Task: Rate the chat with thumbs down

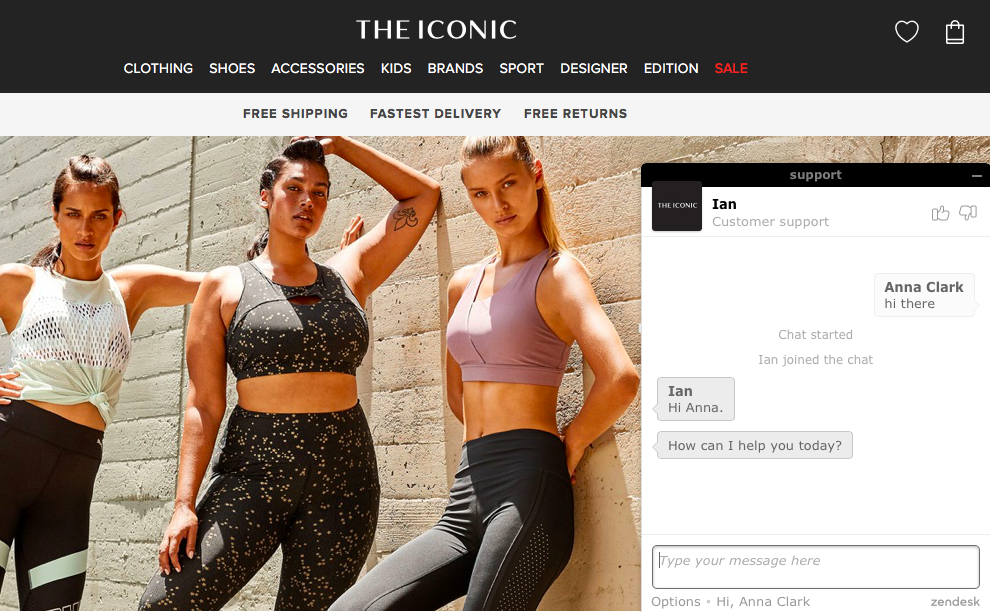Action: coord(968,213)
